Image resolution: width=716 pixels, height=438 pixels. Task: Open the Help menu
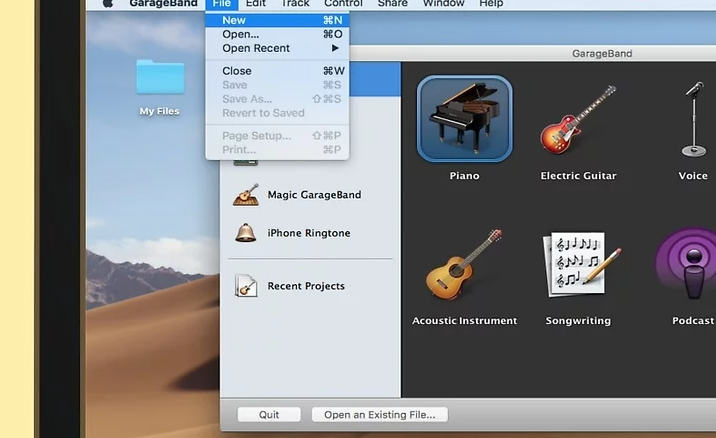[x=491, y=4]
